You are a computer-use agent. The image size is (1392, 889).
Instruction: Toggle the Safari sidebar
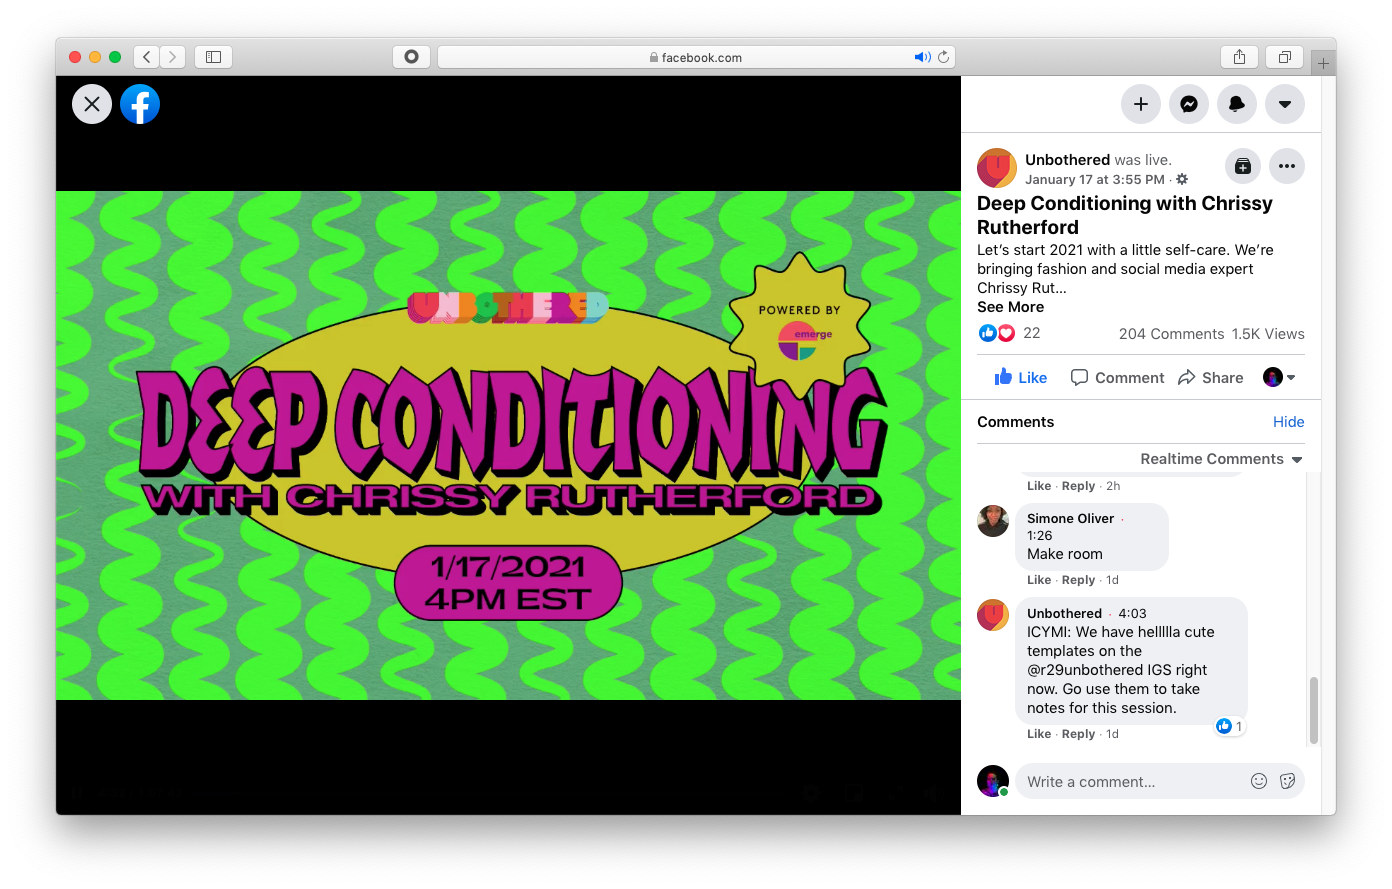coord(213,57)
